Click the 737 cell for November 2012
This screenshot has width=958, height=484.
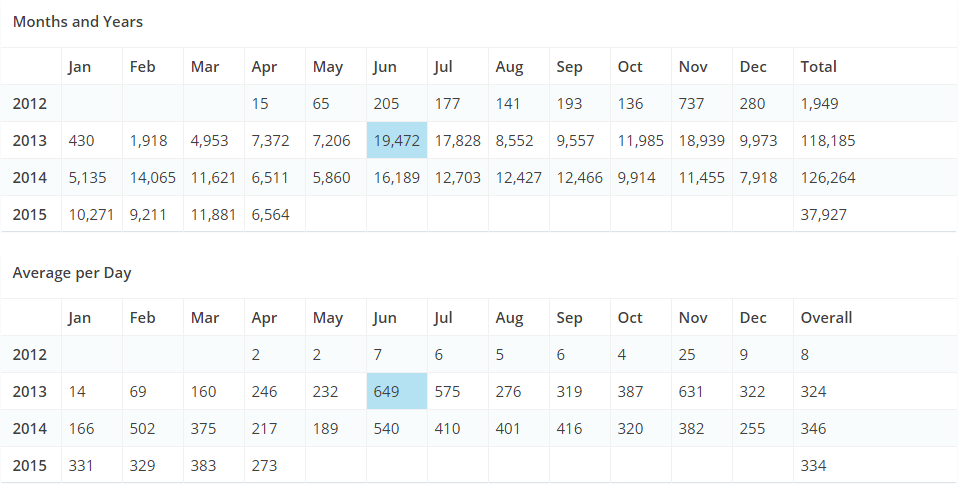coord(692,104)
